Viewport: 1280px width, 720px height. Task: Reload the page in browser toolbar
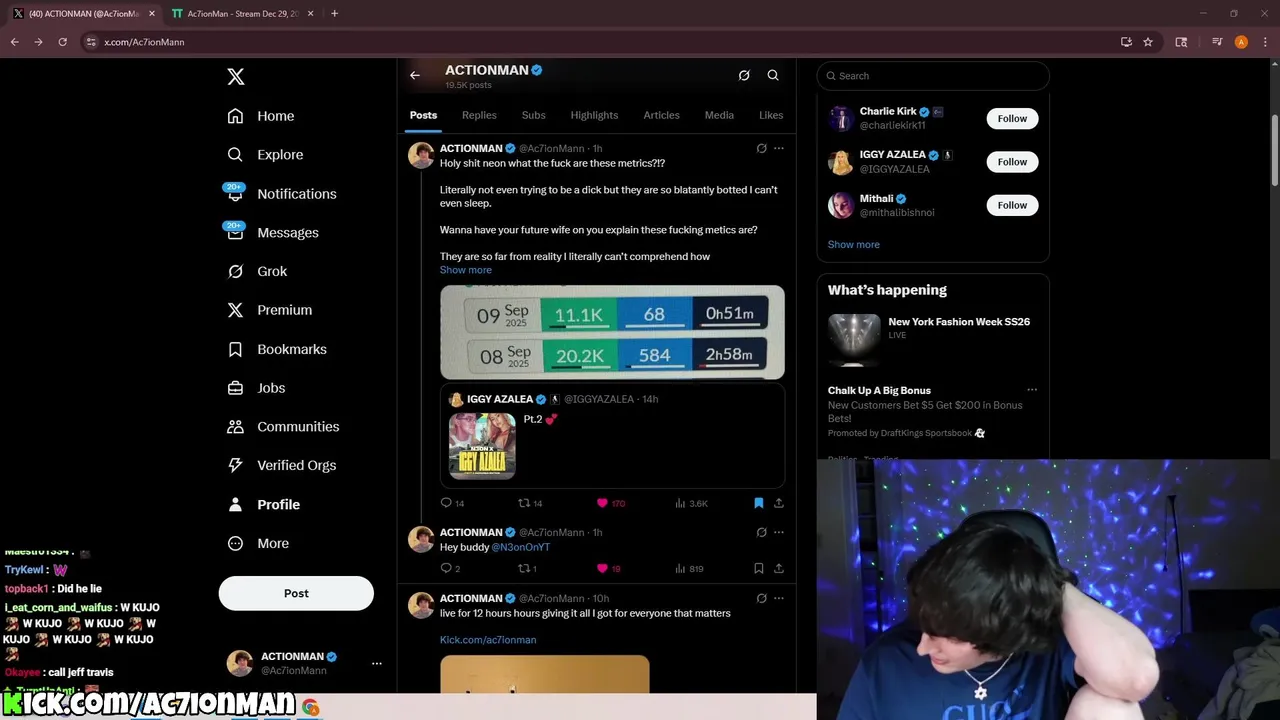62,42
